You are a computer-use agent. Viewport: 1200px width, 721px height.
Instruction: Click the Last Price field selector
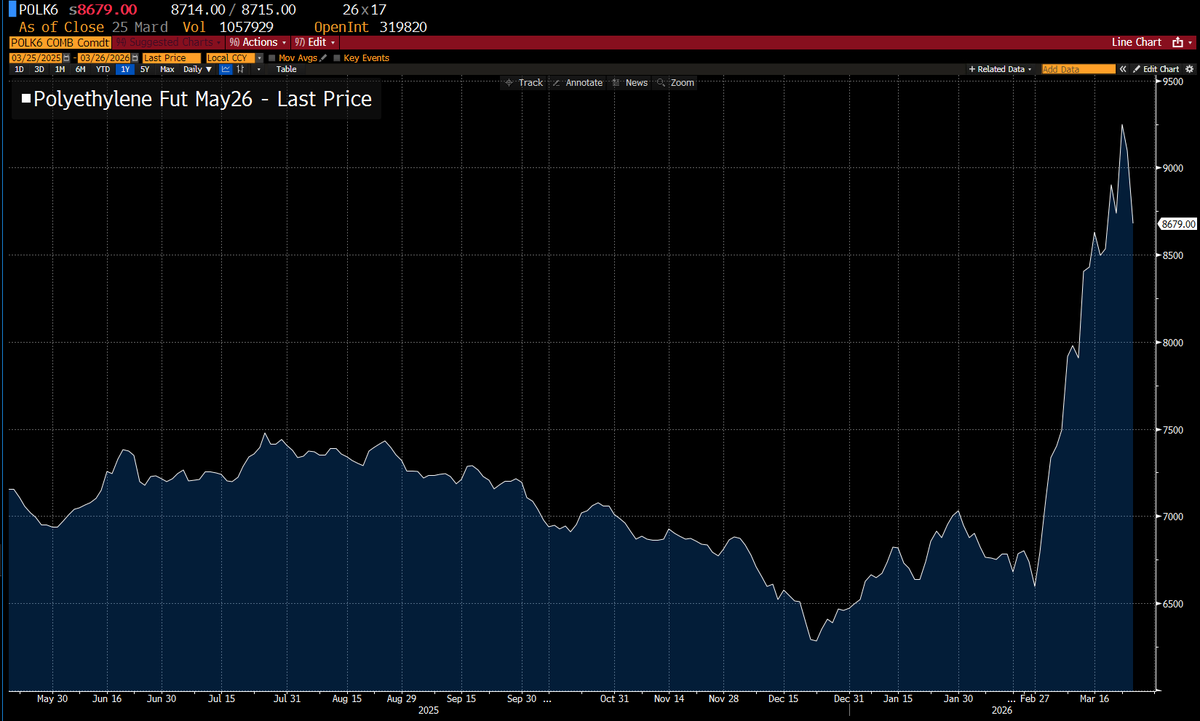[171, 58]
